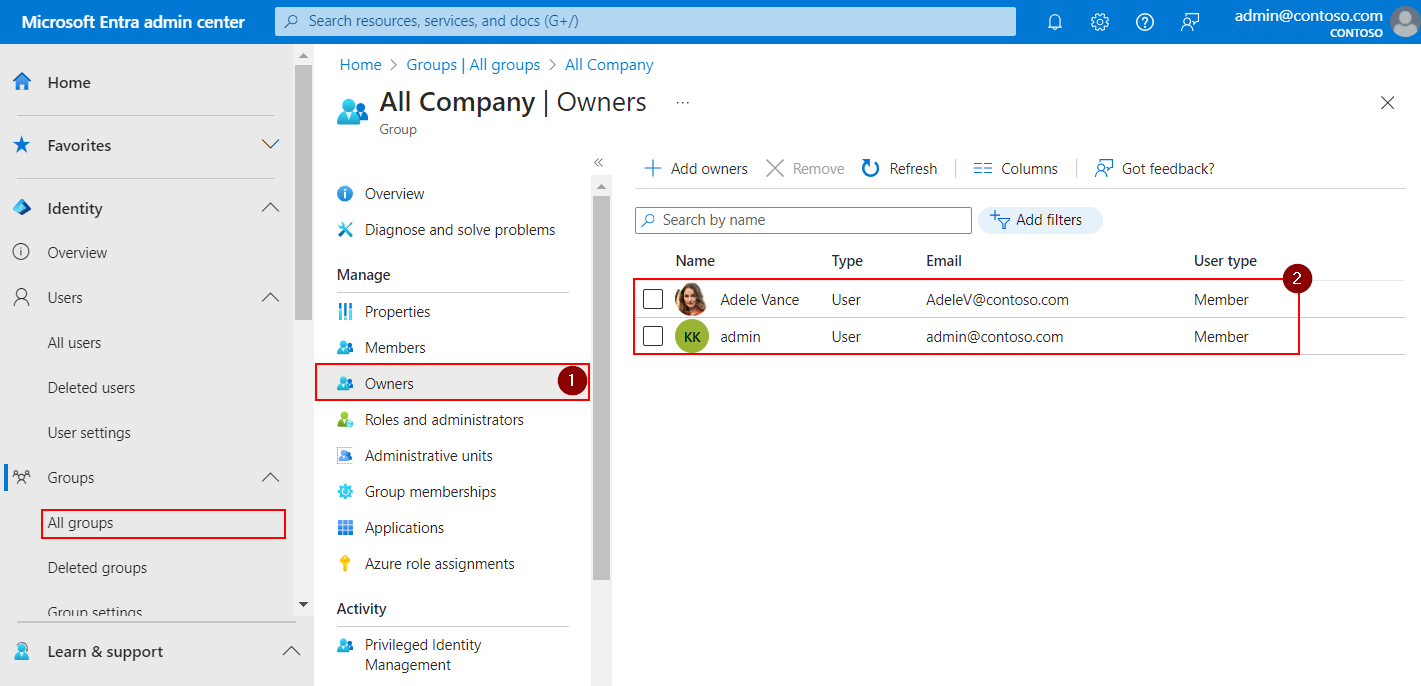
Task: Open the Columns settings on the toolbar
Action: coord(1014,168)
